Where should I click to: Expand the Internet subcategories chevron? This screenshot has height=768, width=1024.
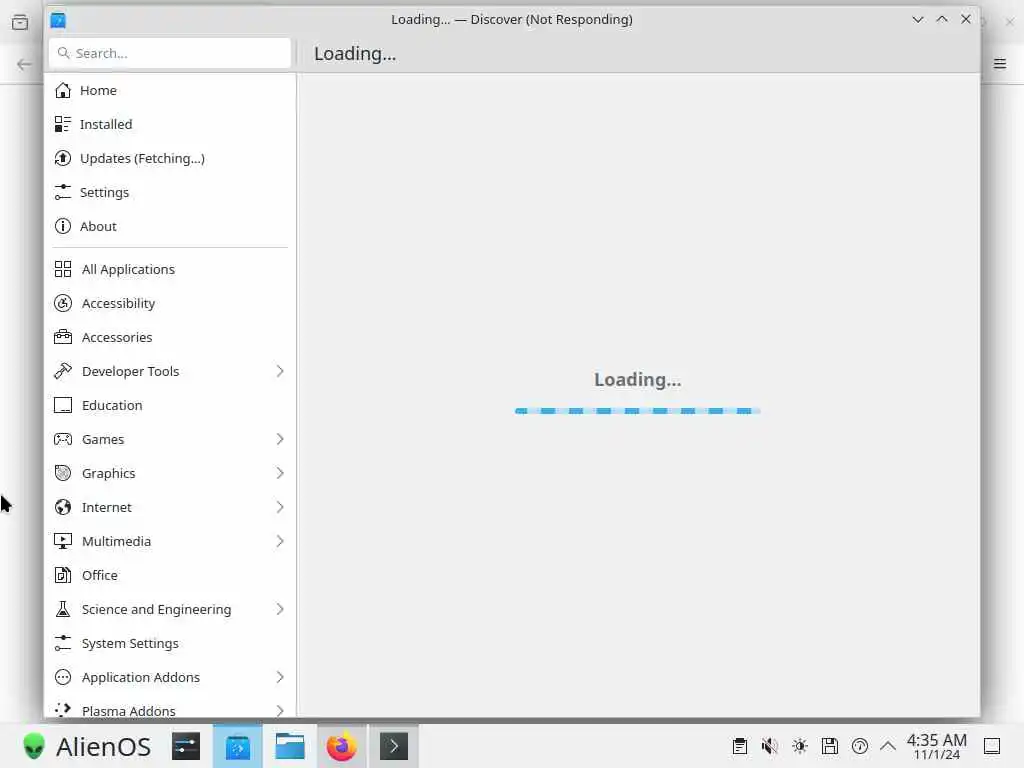(x=280, y=507)
